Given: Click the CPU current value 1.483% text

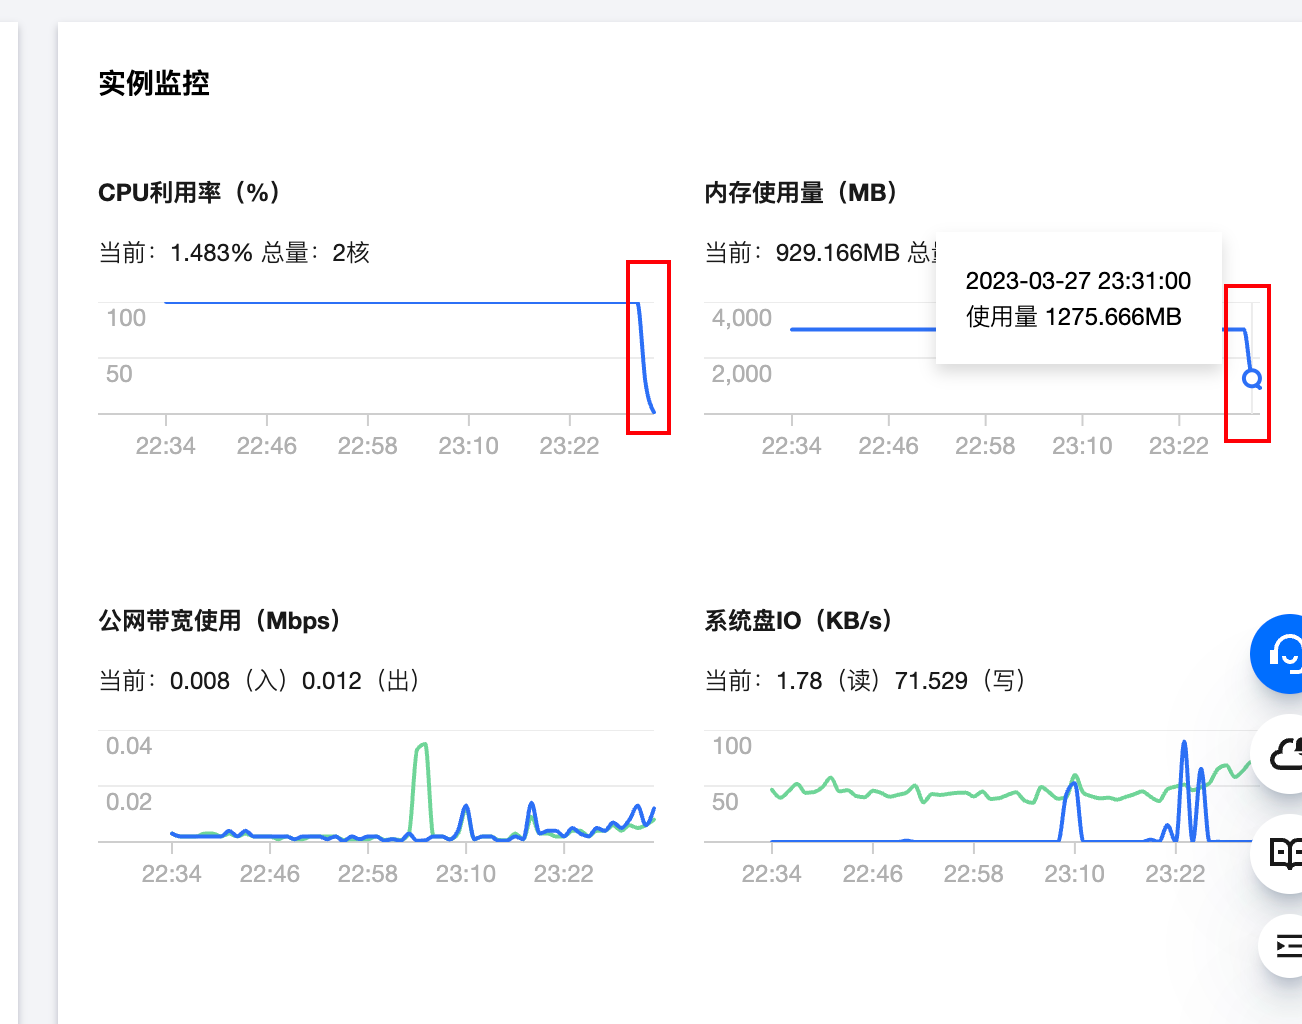Looking at the screenshot, I should (211, 253).
